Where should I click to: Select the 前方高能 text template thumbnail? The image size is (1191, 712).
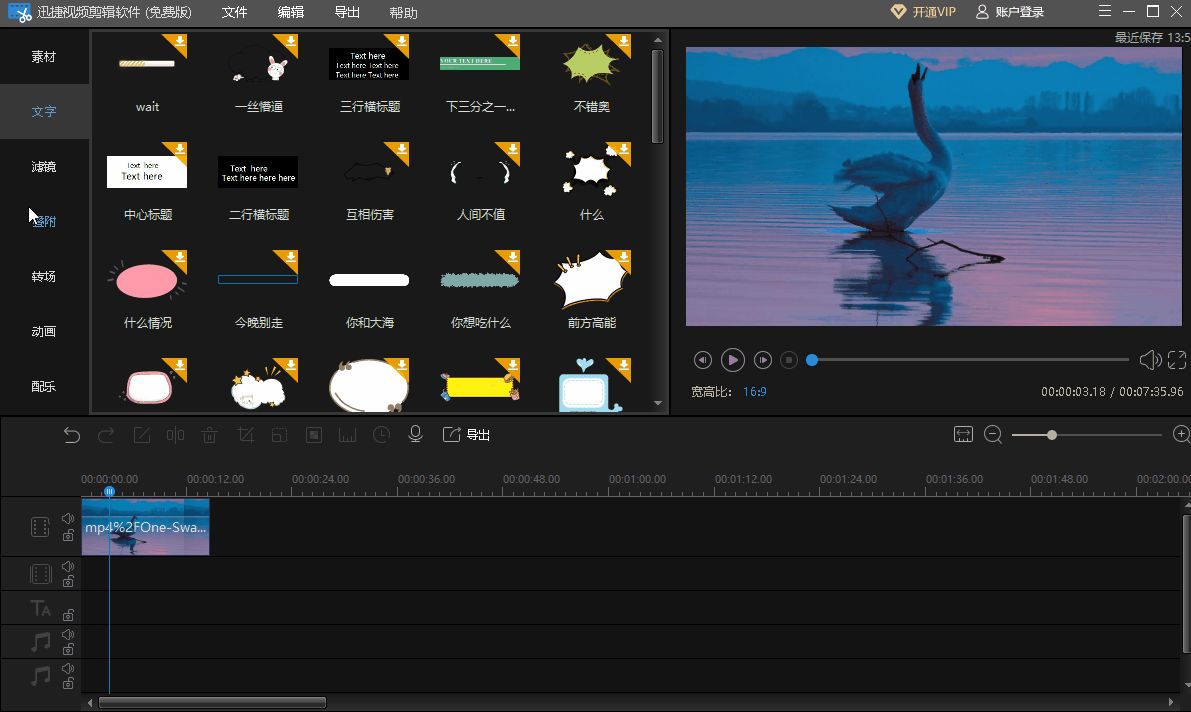592,282
